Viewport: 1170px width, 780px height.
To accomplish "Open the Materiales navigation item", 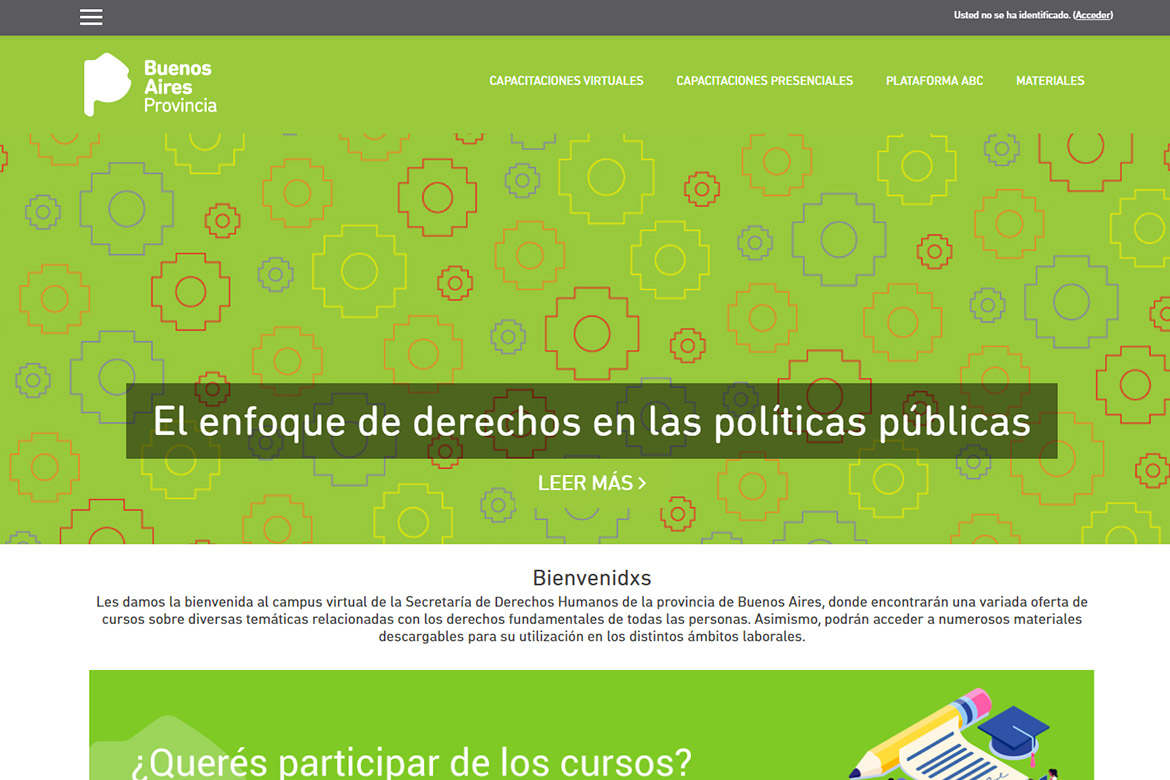I will pyautogui.click(x=1050, y=81).
